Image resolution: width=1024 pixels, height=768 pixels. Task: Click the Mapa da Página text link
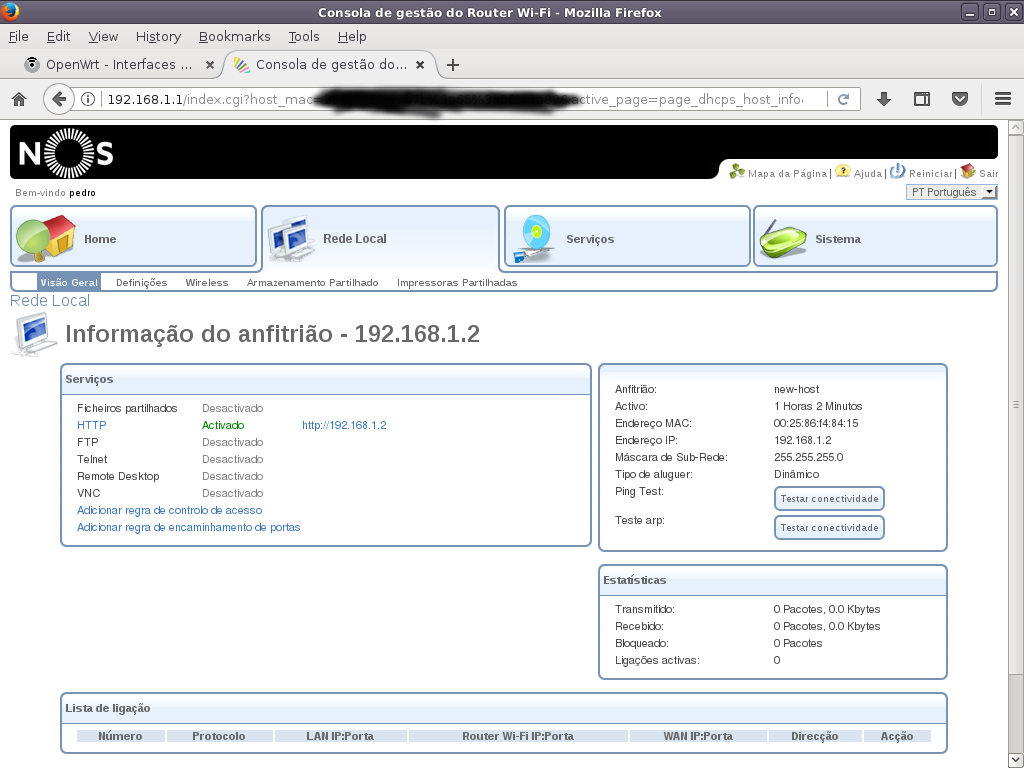[x=788, y=173]
